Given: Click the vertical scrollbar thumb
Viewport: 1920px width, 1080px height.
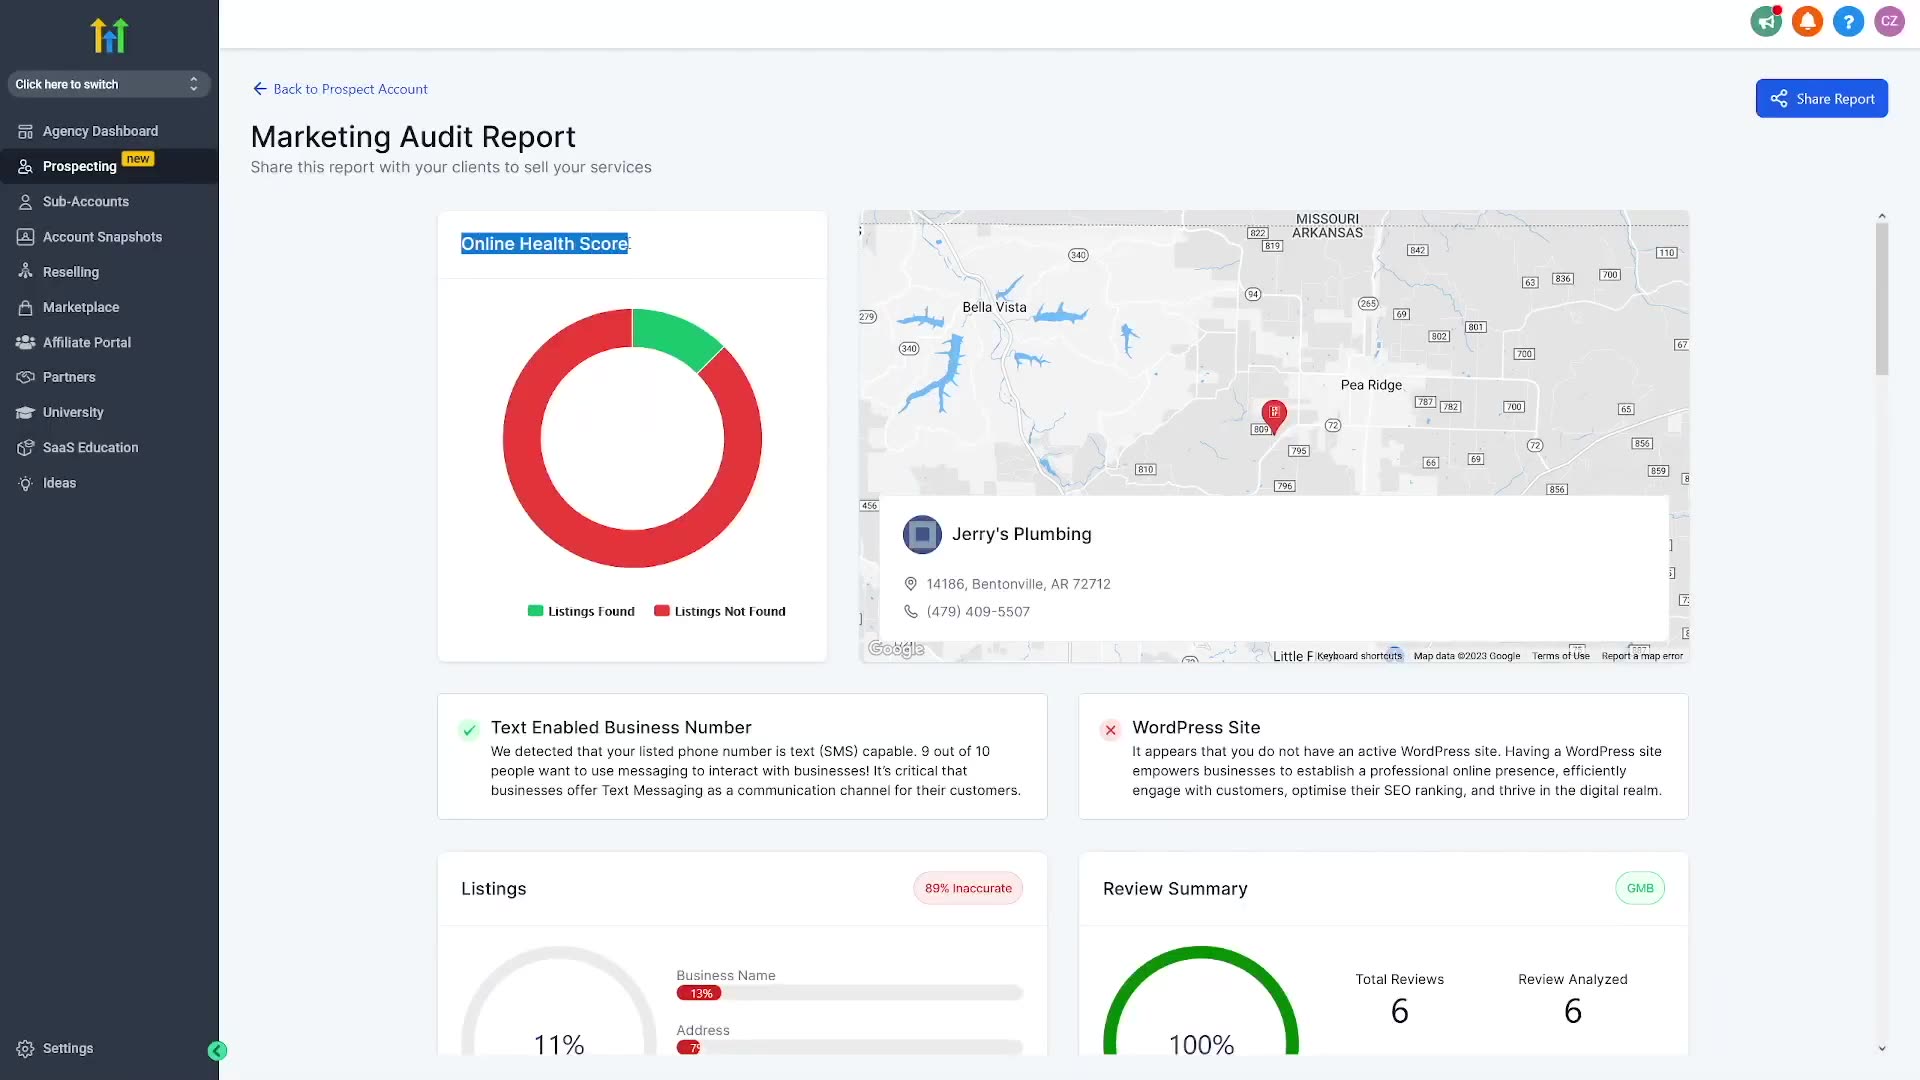Looking at the screenshot, I should click(1881, 300).
